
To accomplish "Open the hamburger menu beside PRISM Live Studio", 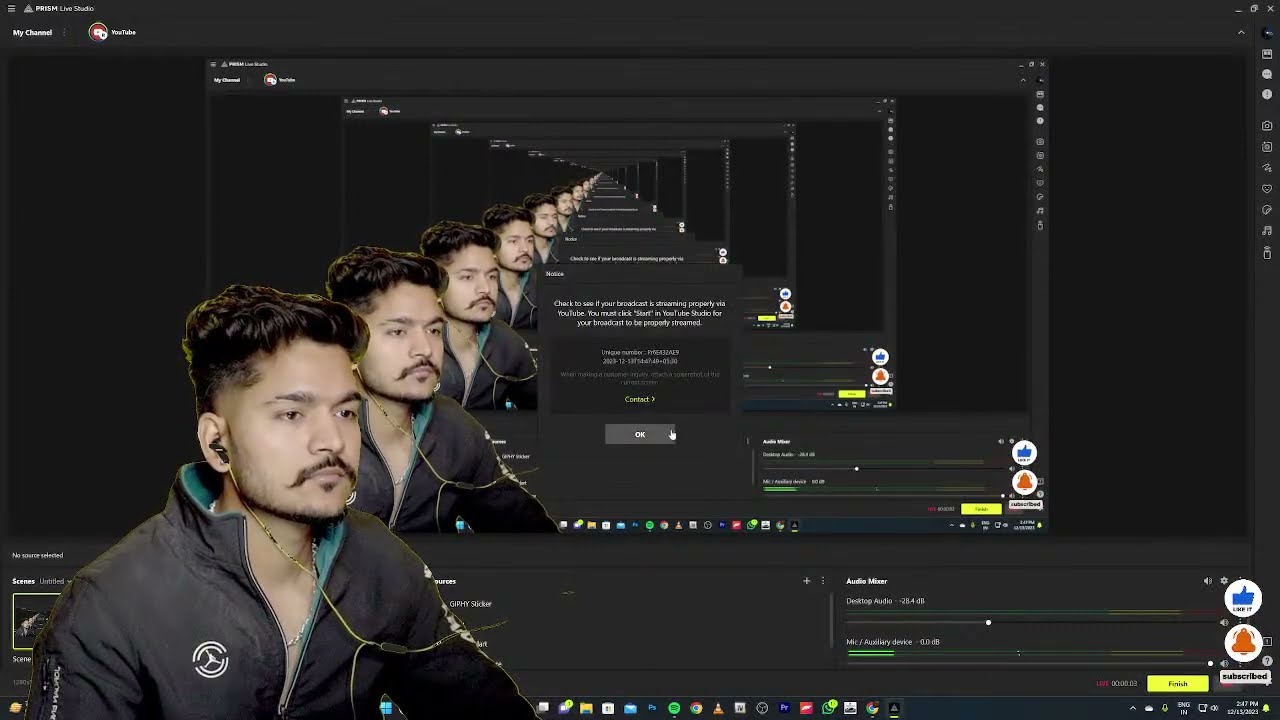I will (x=13, y=8).
